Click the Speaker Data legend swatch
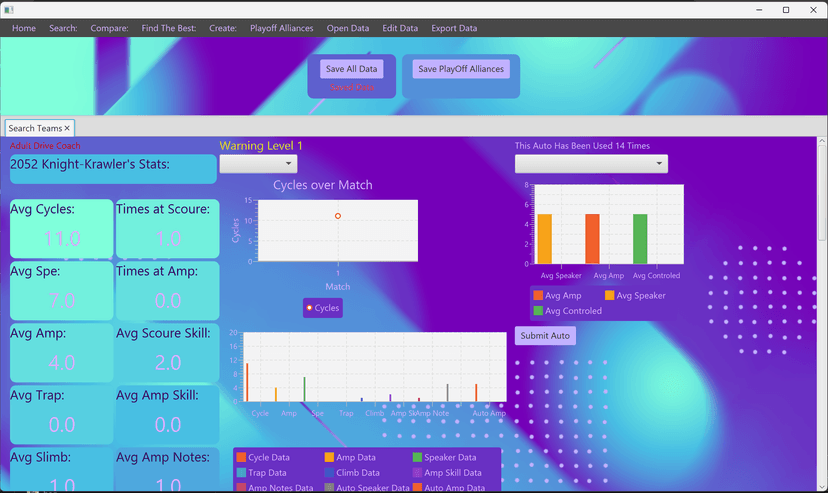This screenshot has height=493, width=828. tap(417, 457)
